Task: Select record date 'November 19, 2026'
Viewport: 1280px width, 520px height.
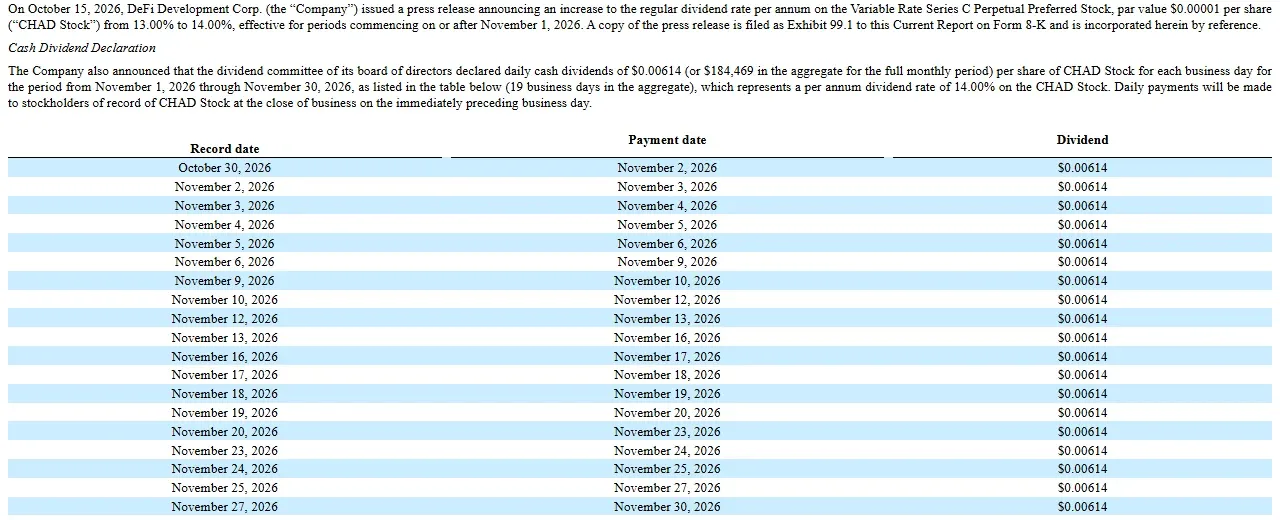Action: tap(225, 413)
